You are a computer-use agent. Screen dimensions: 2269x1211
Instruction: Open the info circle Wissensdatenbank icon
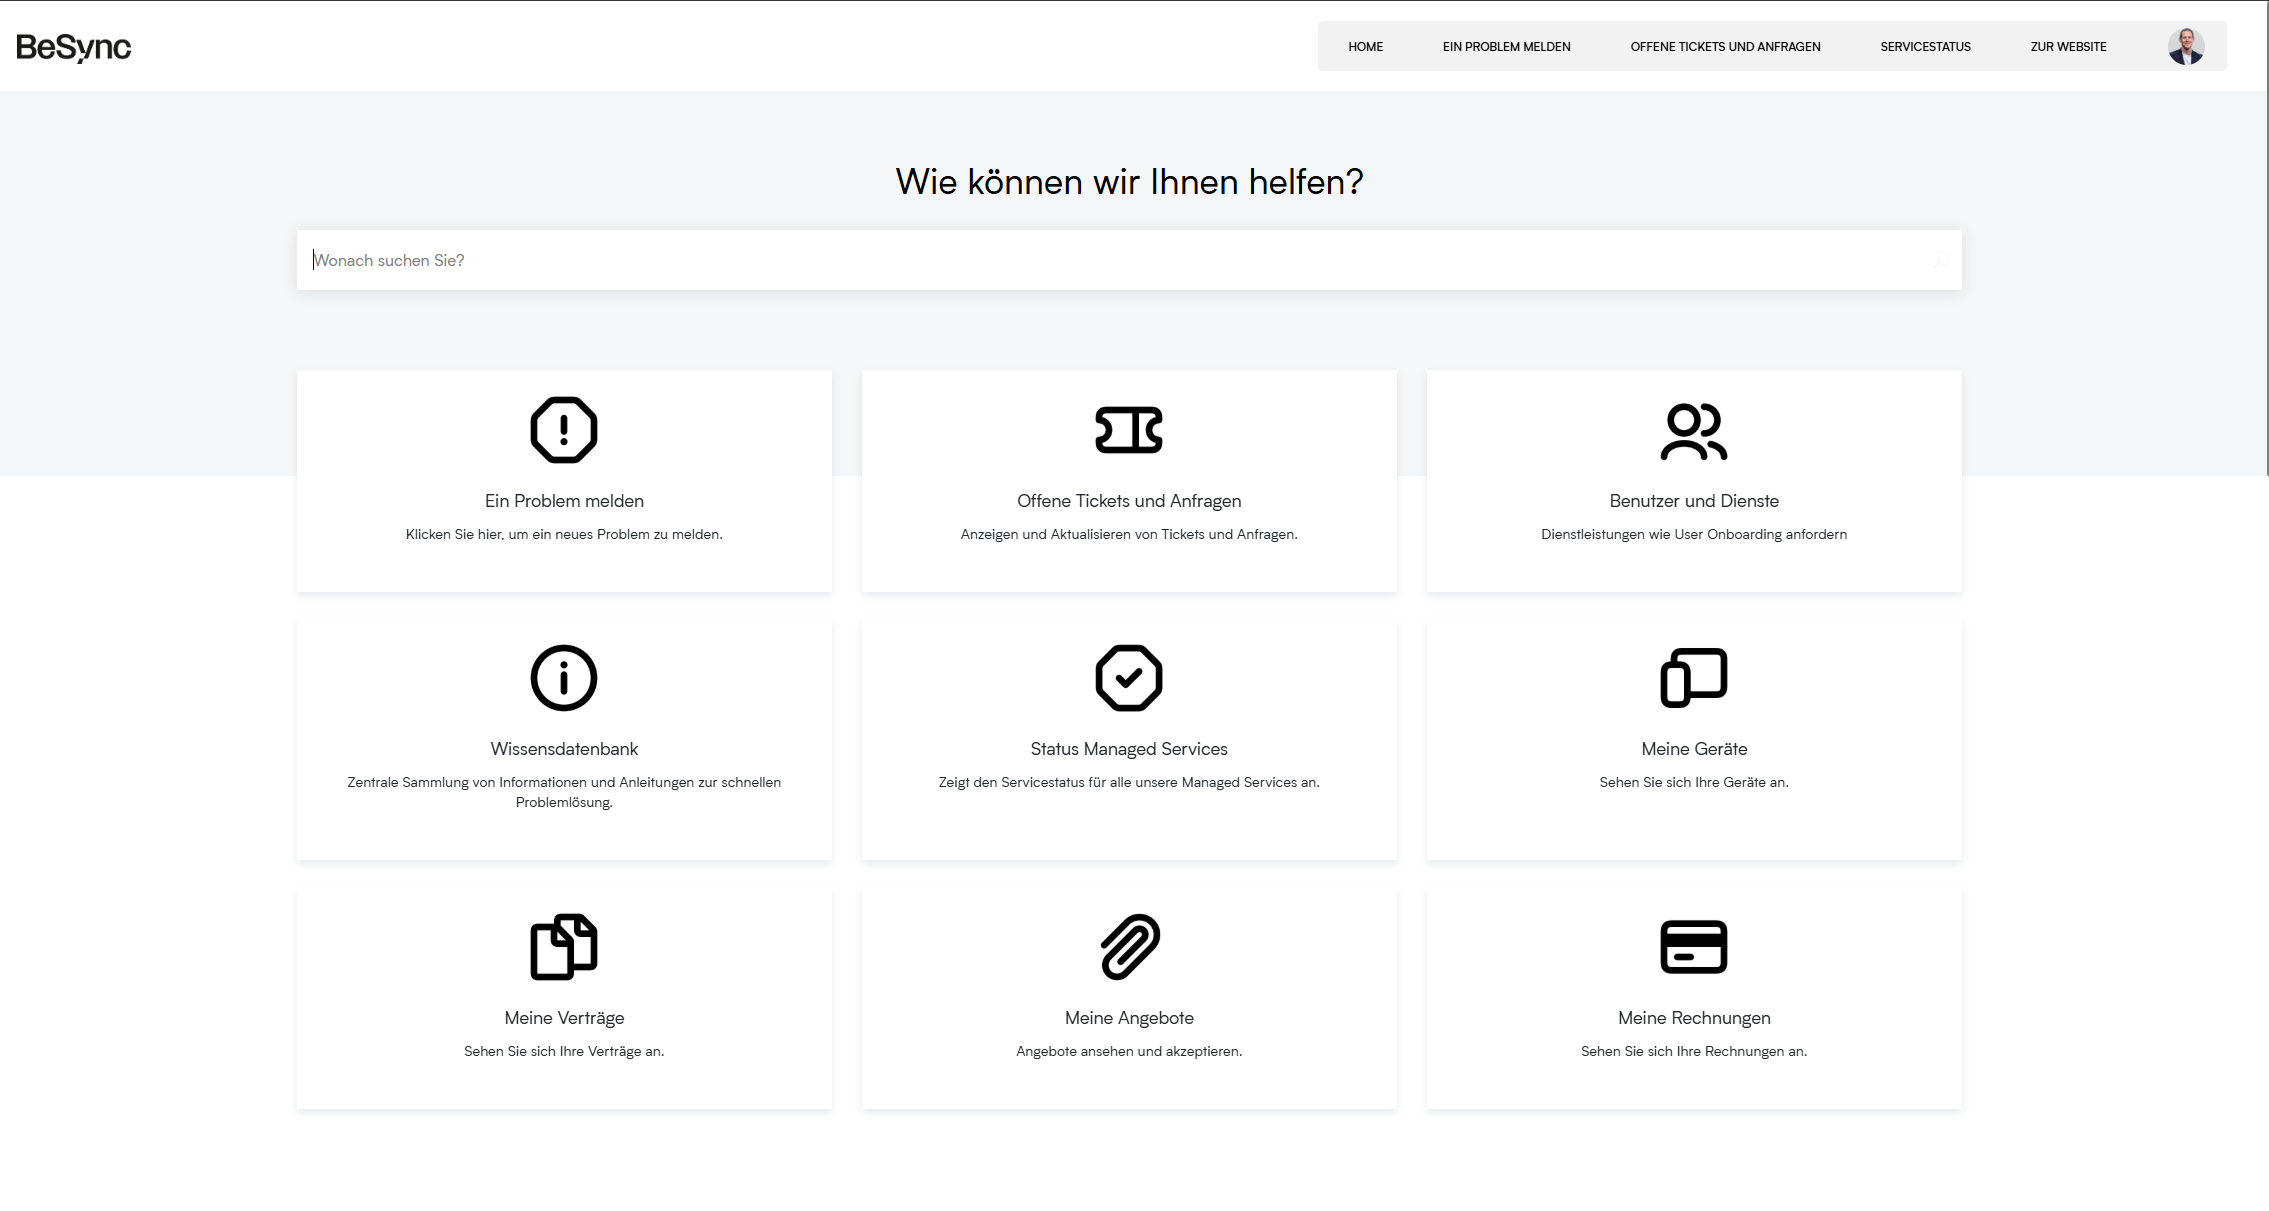[x=563, y=678]
